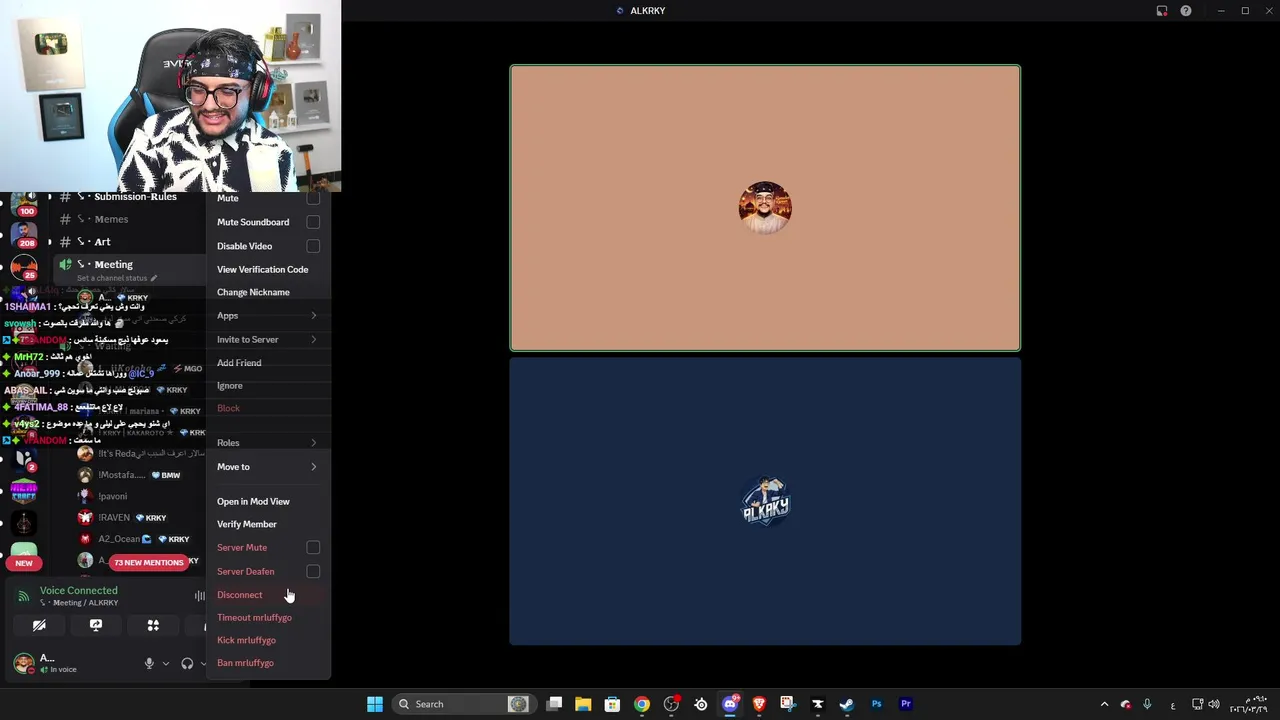The height and width of the screenshot is (720, 1280).
Task: Open Google Chrome from the taskbar
Action: click(642, 704)
